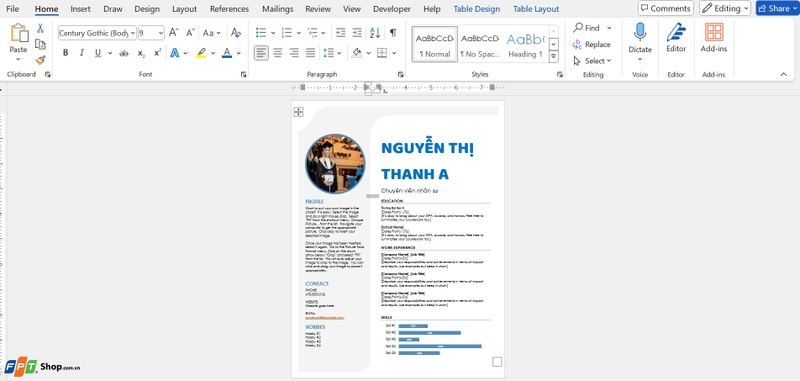Open Font dialog box launcher

pos(243,74)
